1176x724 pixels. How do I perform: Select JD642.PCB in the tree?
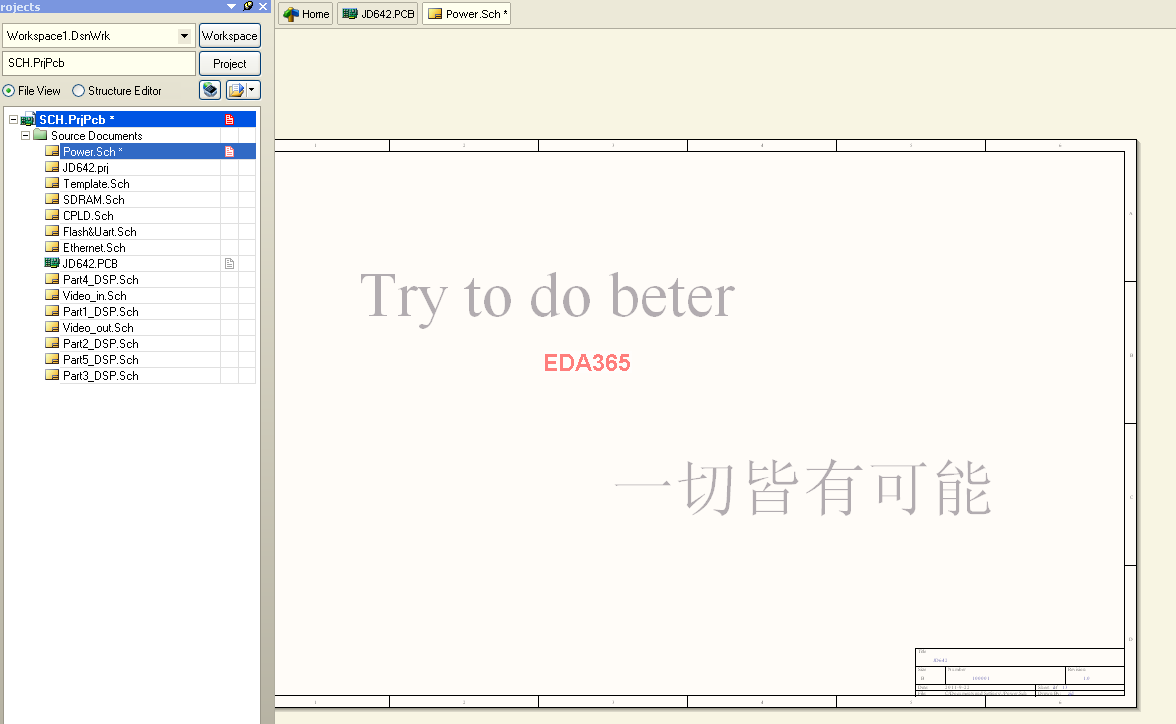coord(90,263)
